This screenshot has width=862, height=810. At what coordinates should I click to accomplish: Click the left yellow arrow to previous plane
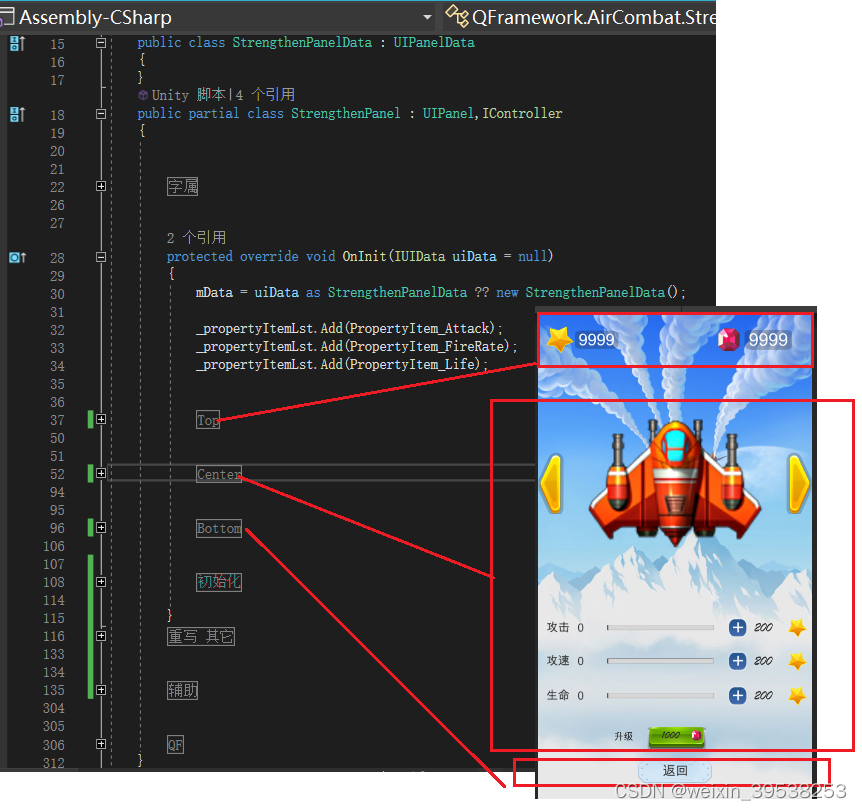[x=552, y=484]
